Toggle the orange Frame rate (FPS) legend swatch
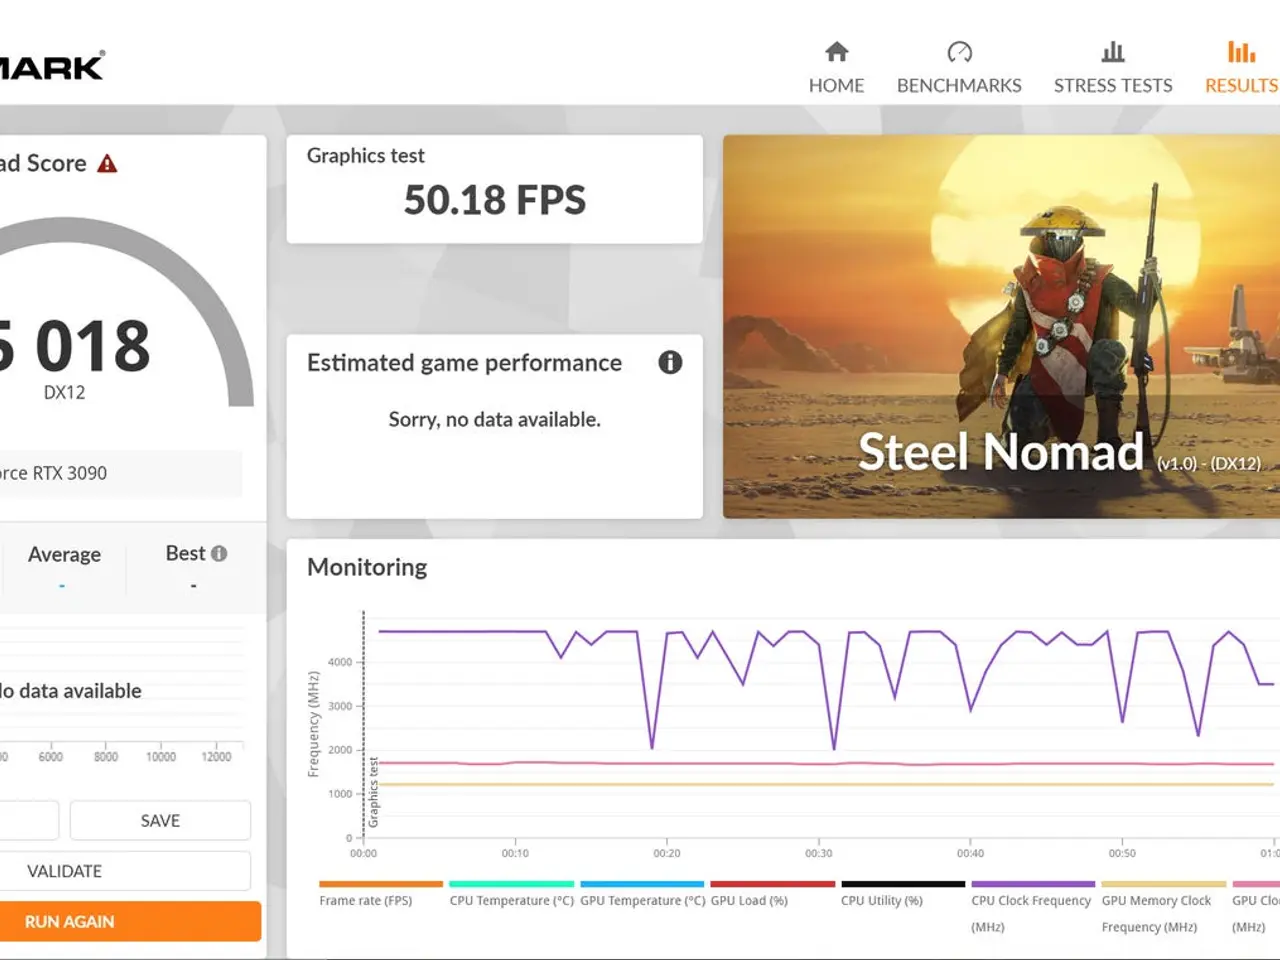 pyautogui.click(x=381, y=884)
